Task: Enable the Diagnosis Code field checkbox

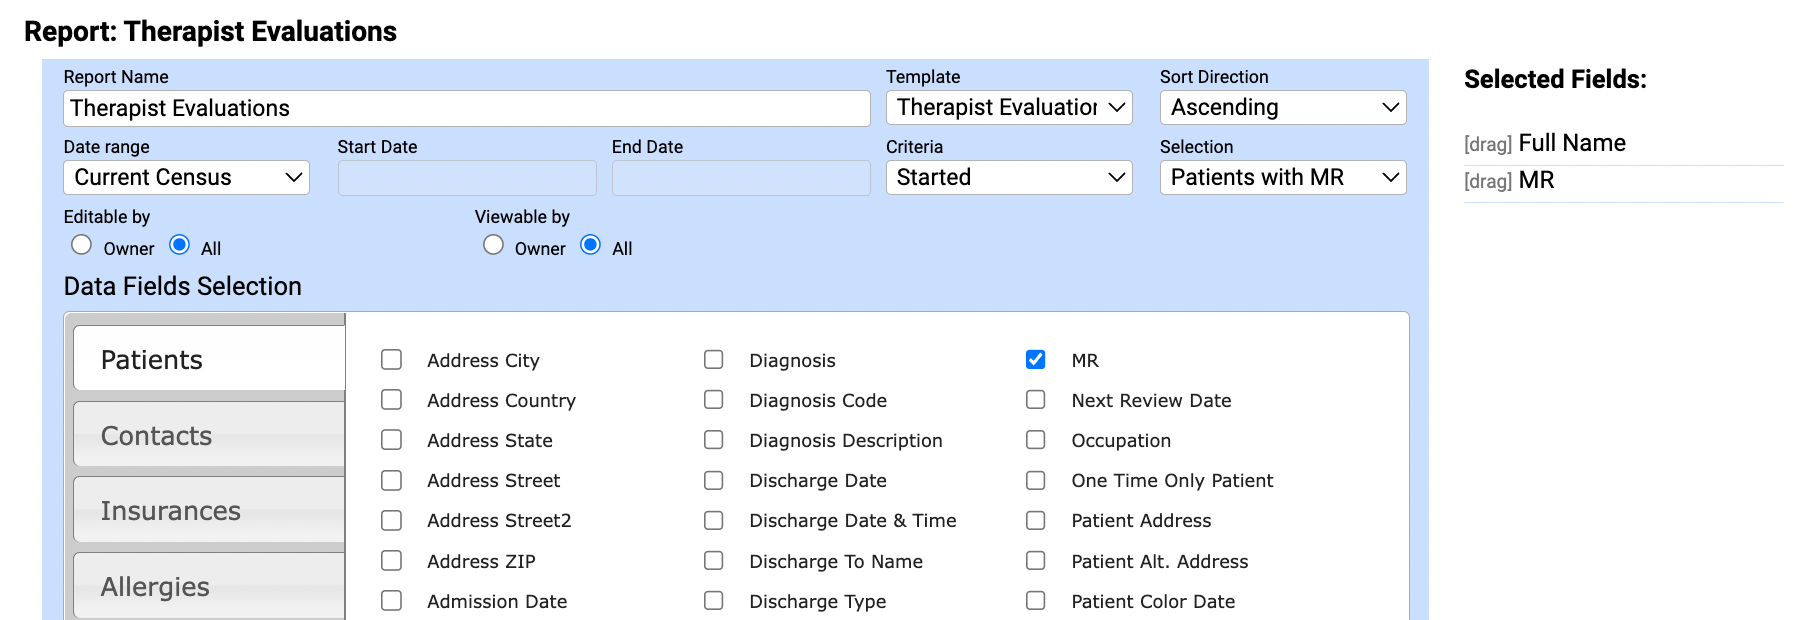Action: (713, 400)
